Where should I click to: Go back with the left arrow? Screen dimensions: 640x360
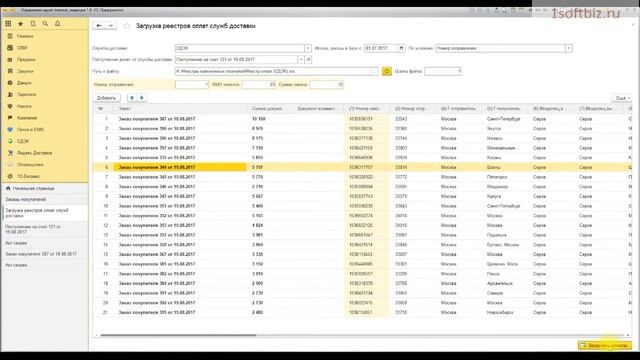click(x=99, y=26)
